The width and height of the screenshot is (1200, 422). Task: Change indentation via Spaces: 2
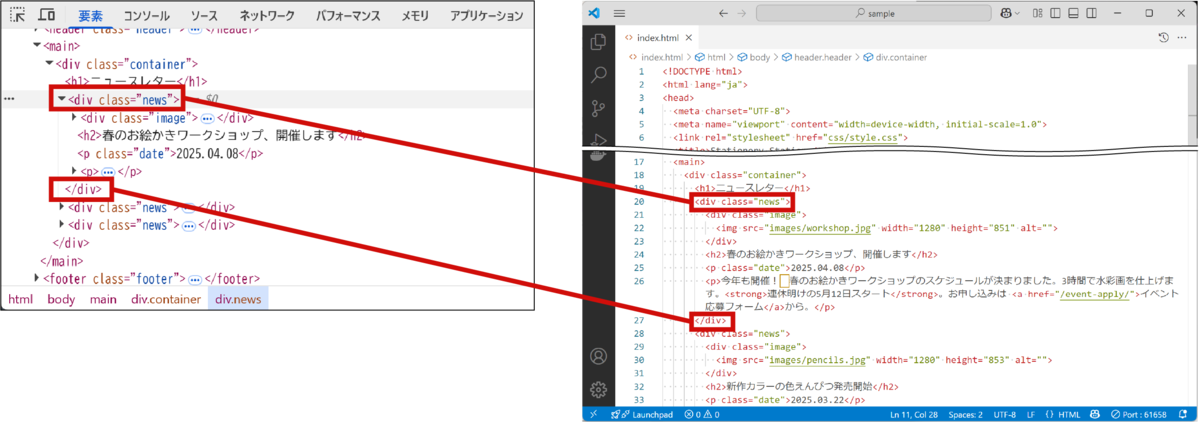pos(965,414)
